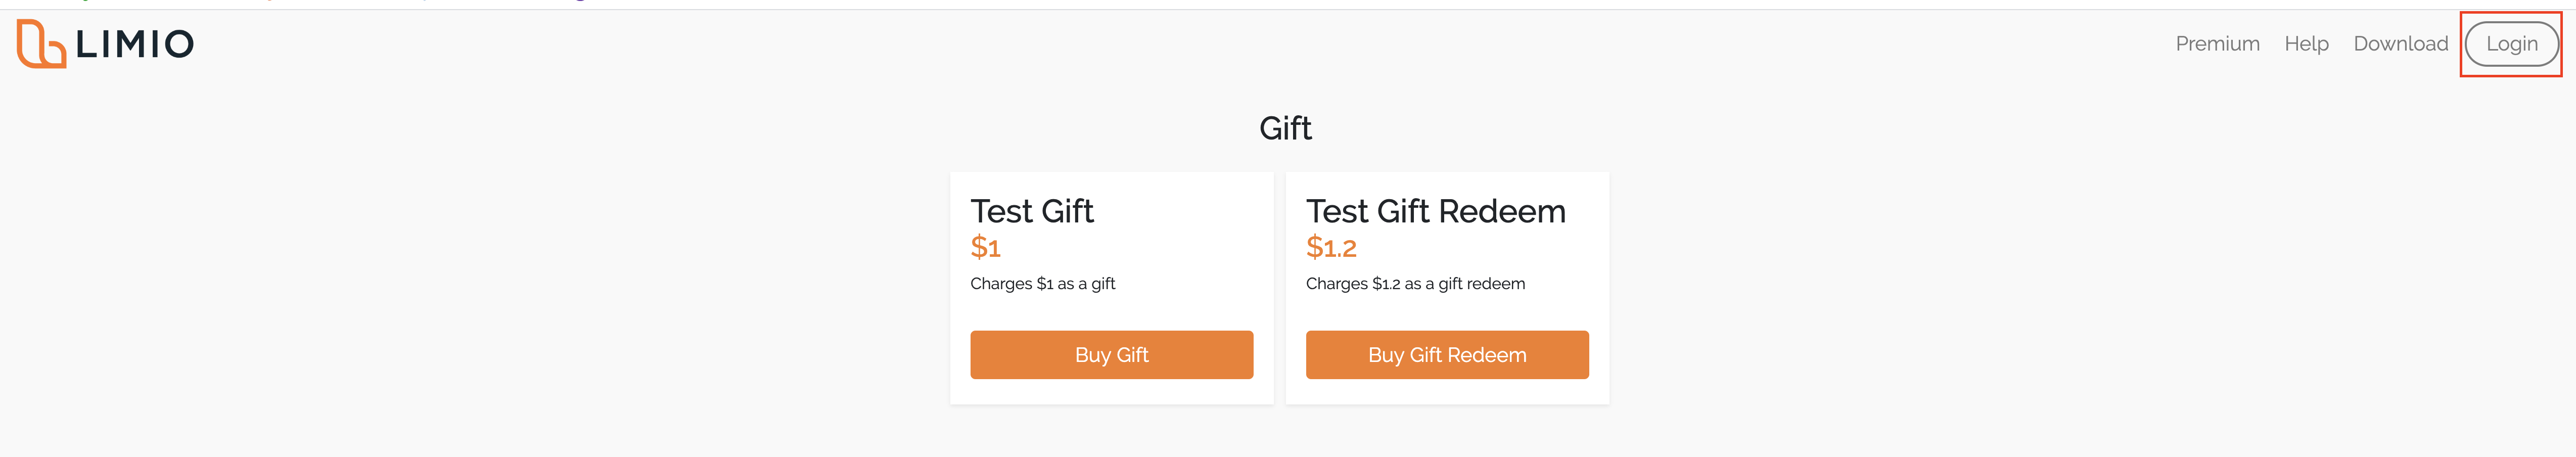Image resolution: width=2576 pixels, height=457 pixels.
Task: Open the Help menu item
Action: (x=2306, y=44)
